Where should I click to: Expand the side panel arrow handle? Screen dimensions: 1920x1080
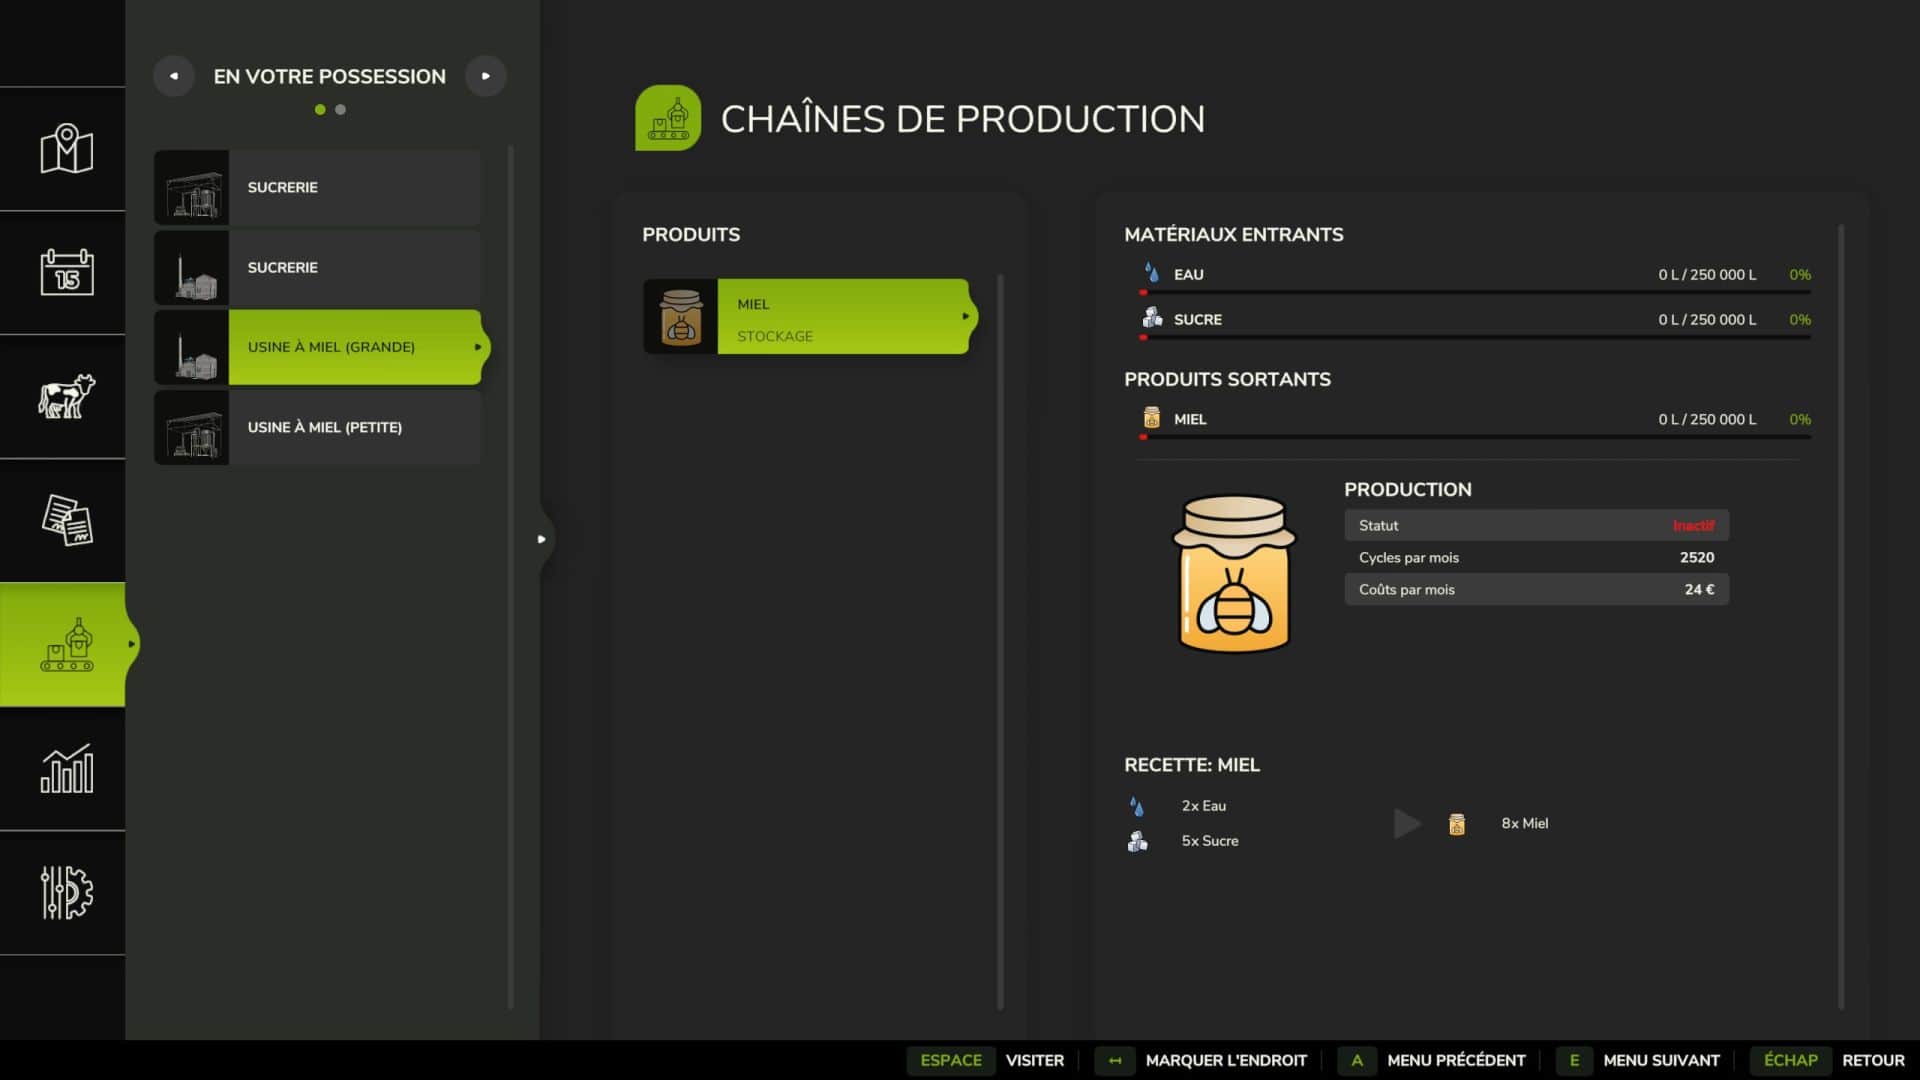541,539
